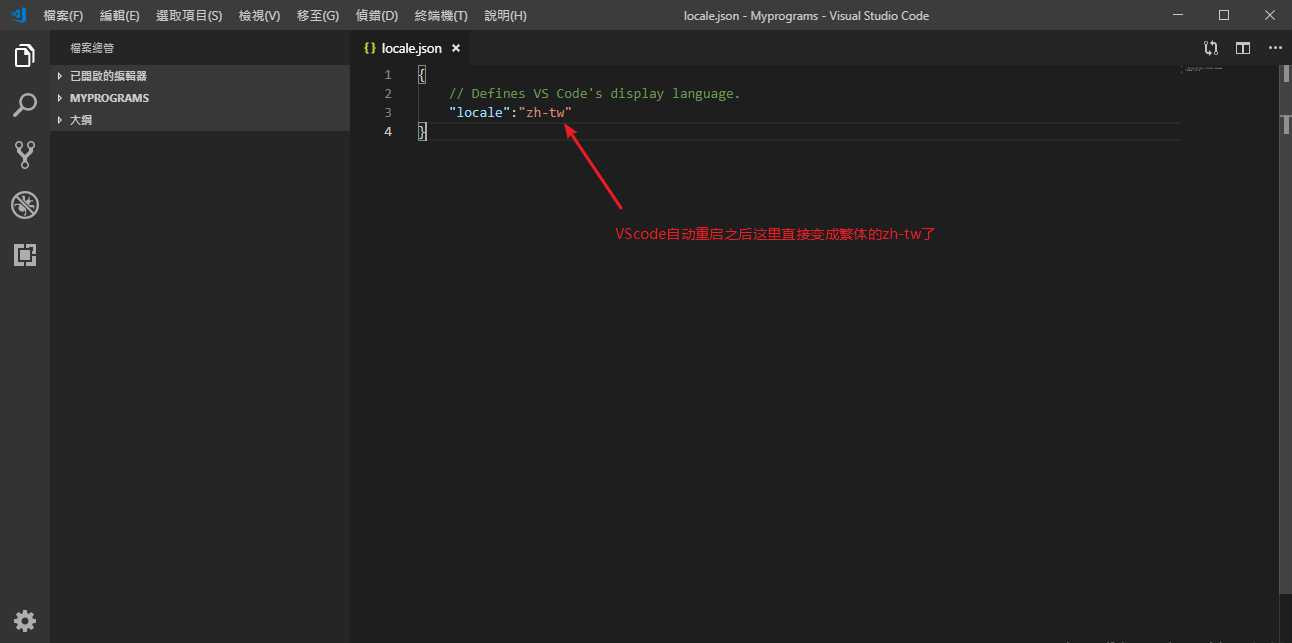Open the editor More Actions ellipsis
The height and width of the screenshot is (643, 1292).
(x=1275, y=47)
